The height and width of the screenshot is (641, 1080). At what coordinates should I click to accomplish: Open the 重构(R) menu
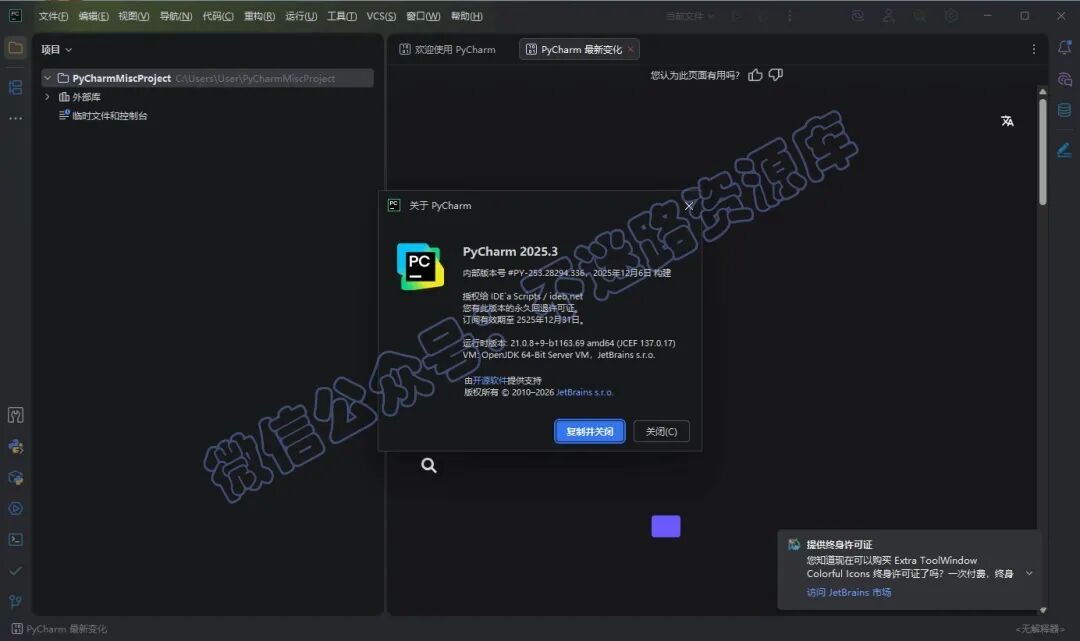pyautogui.click(x=259, y=16)
